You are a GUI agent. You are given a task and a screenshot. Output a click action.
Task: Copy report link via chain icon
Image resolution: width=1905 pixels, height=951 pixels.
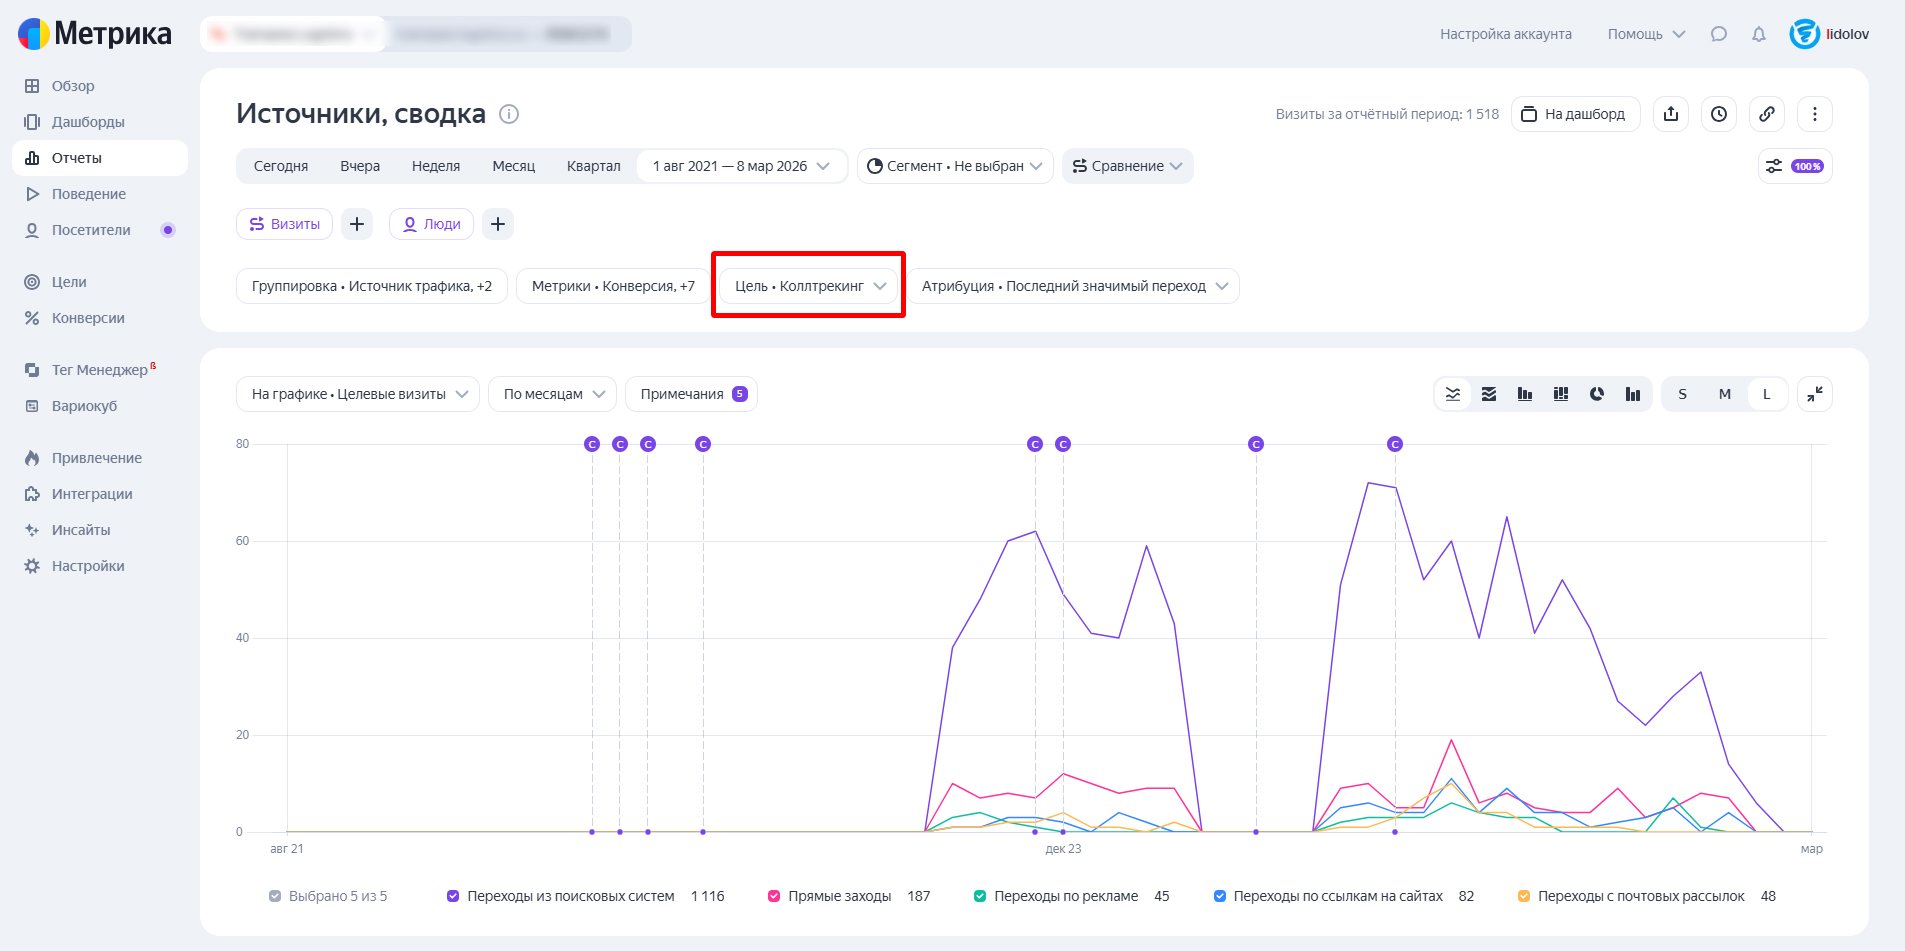pyautogui.click(x=1767, y=114)
